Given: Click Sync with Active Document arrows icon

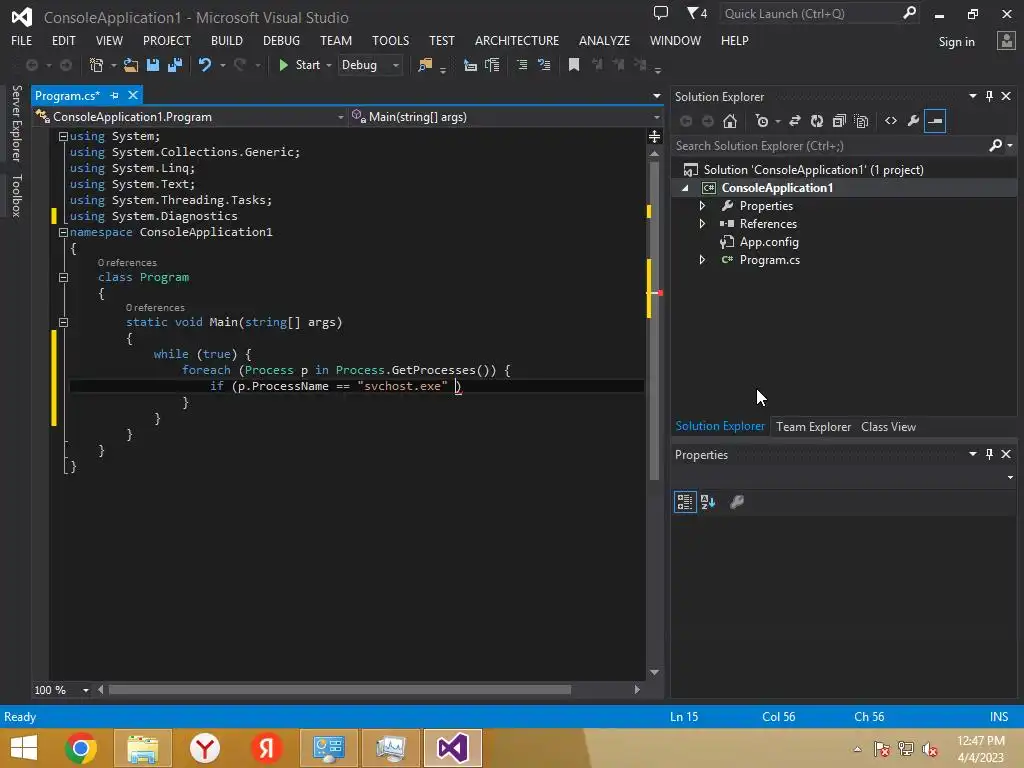Looking at the screenshot, I should pos(795,121).
